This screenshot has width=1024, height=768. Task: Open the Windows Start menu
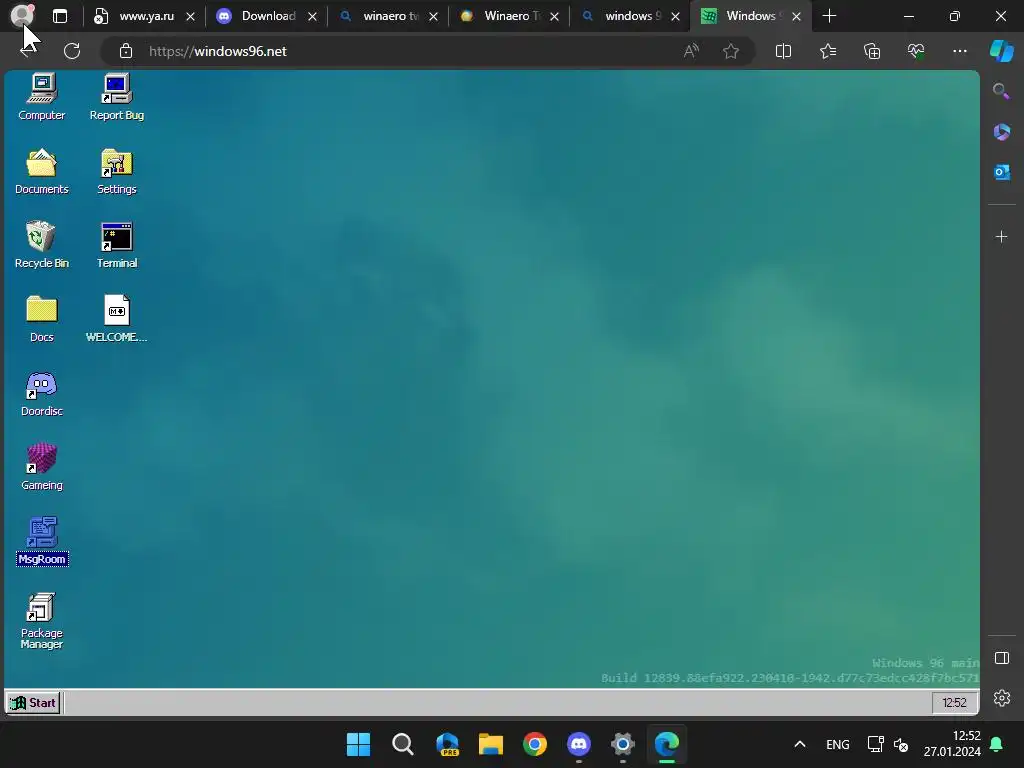(x=358, y=744)
